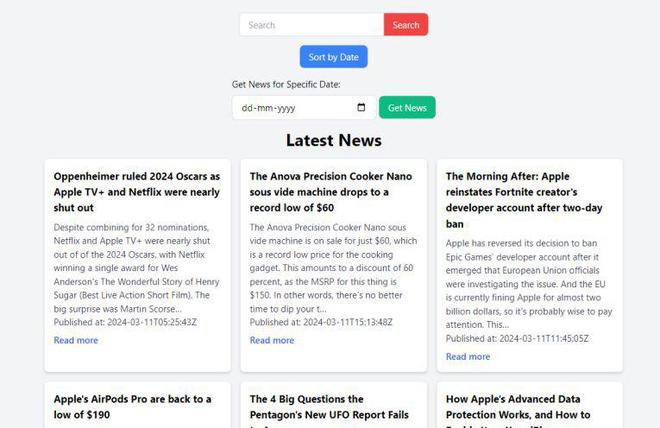This screenshot has width=660, height=428.
Task: Open Read more link under The Morning After article
Action: [x=468, y=356]
